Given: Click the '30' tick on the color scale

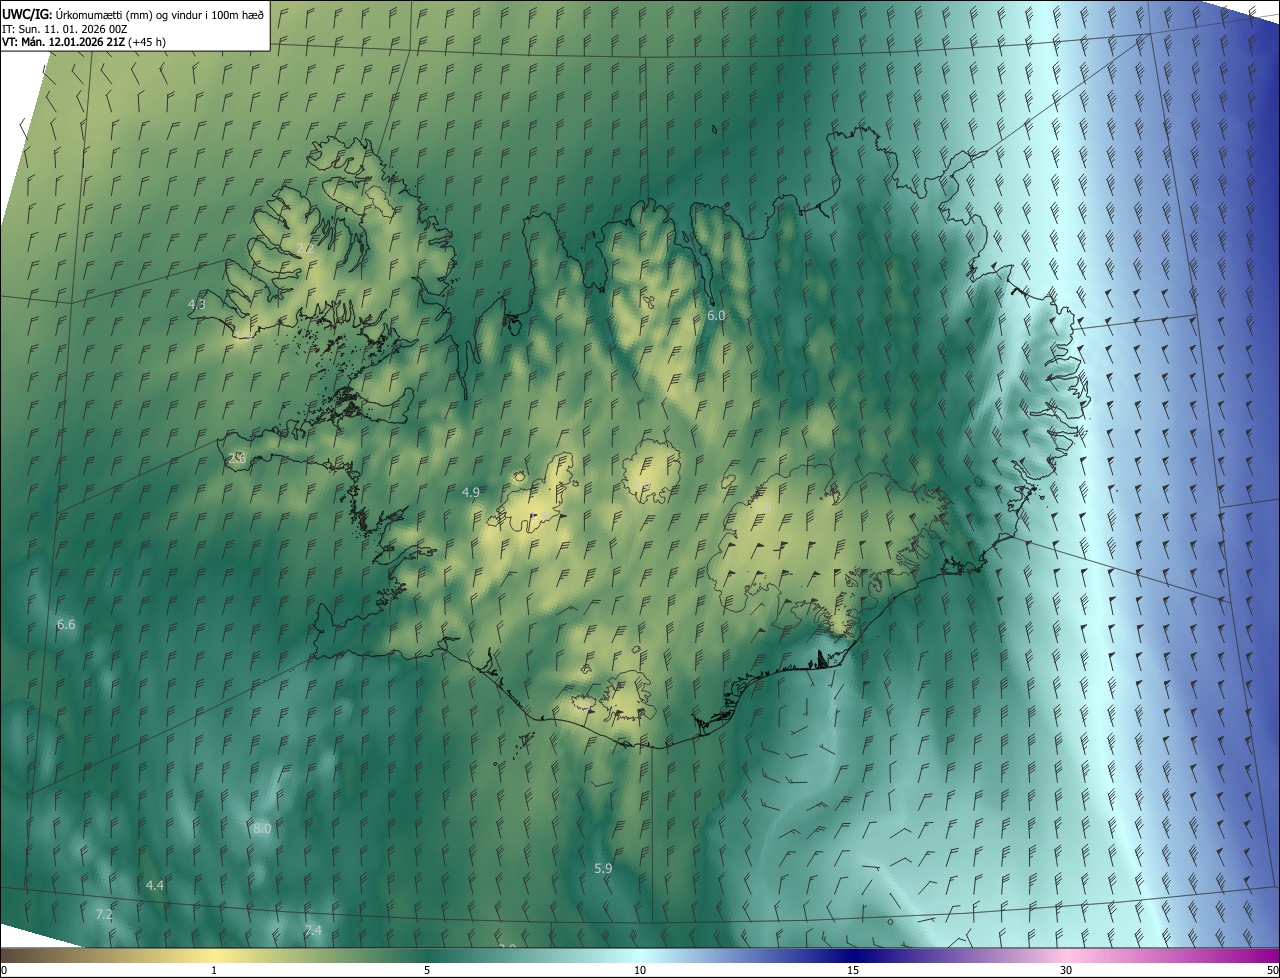Looking at the screenshot, I should [x=1066, y=970].
